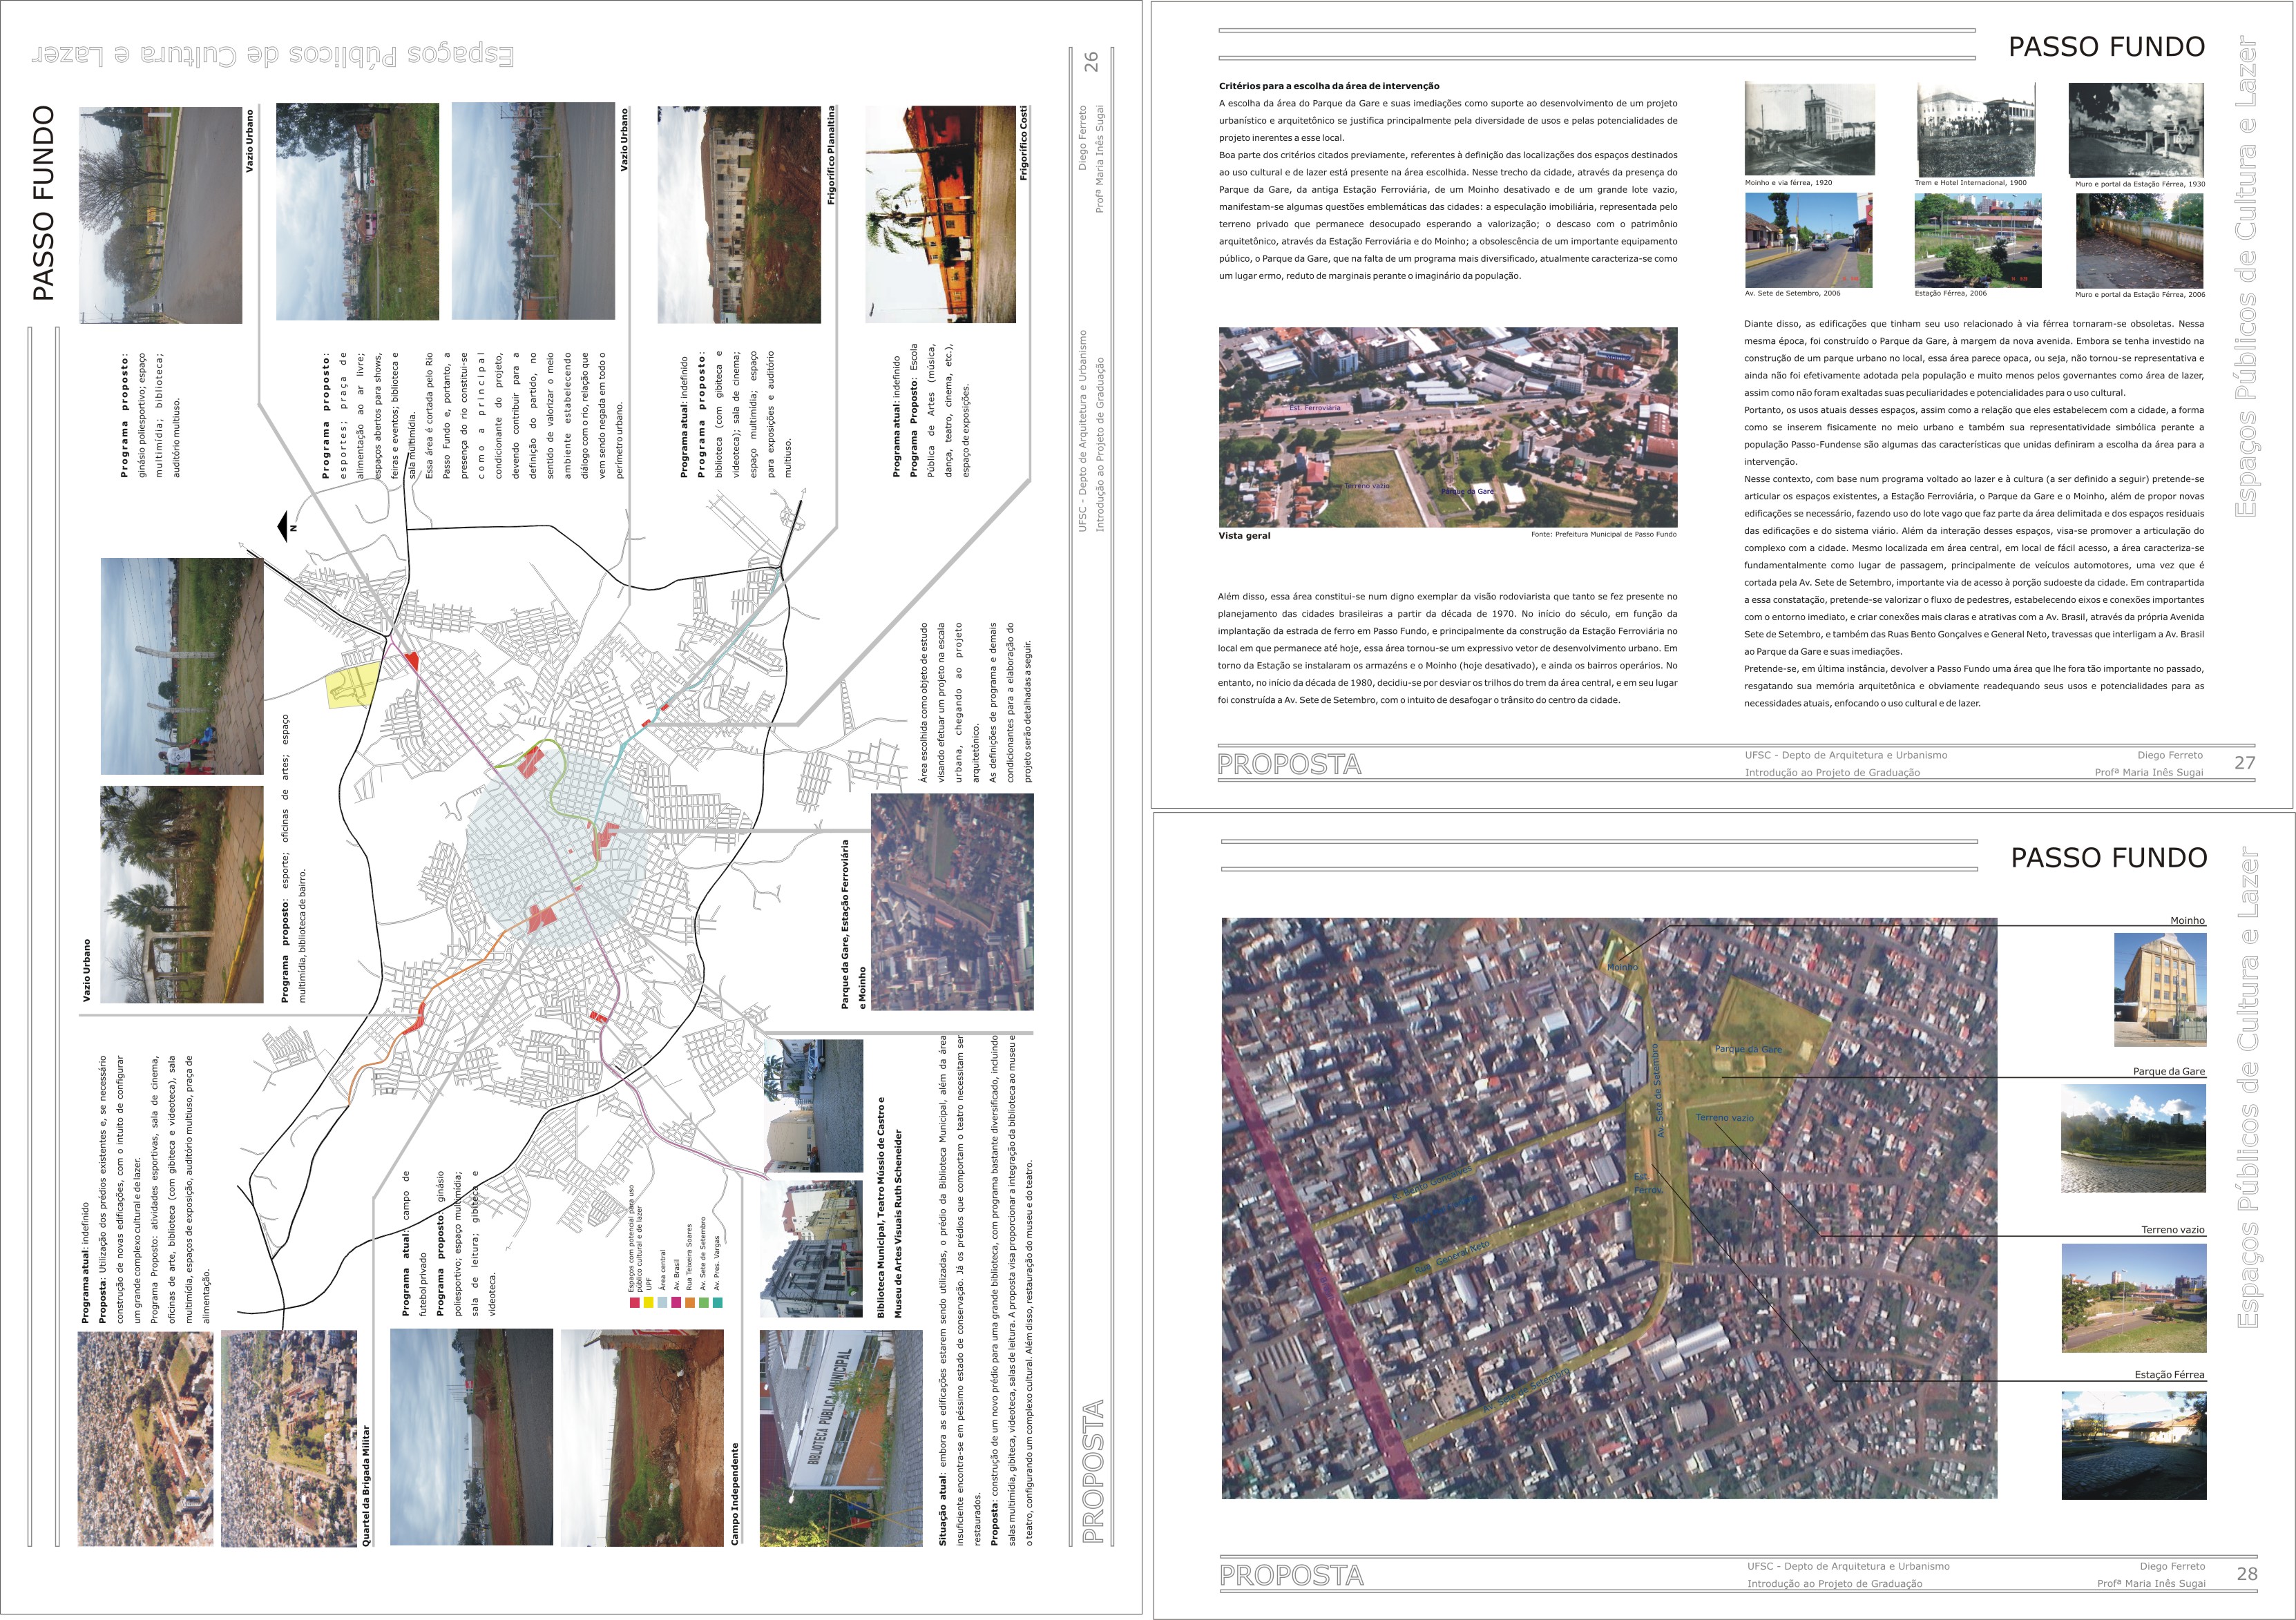Click the large satellite image on page 28
The image size is (2296, 1620).
(x=1609, y=1208)
